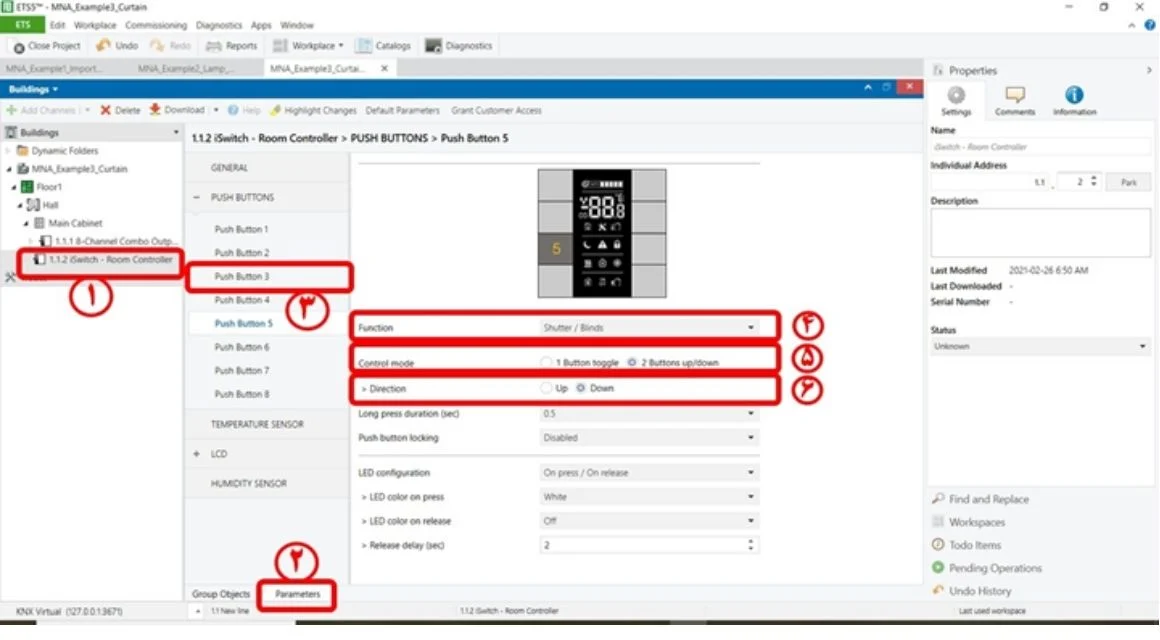Open the Apps menu
Screen dimensions: 1160x640
click(261, 25)
